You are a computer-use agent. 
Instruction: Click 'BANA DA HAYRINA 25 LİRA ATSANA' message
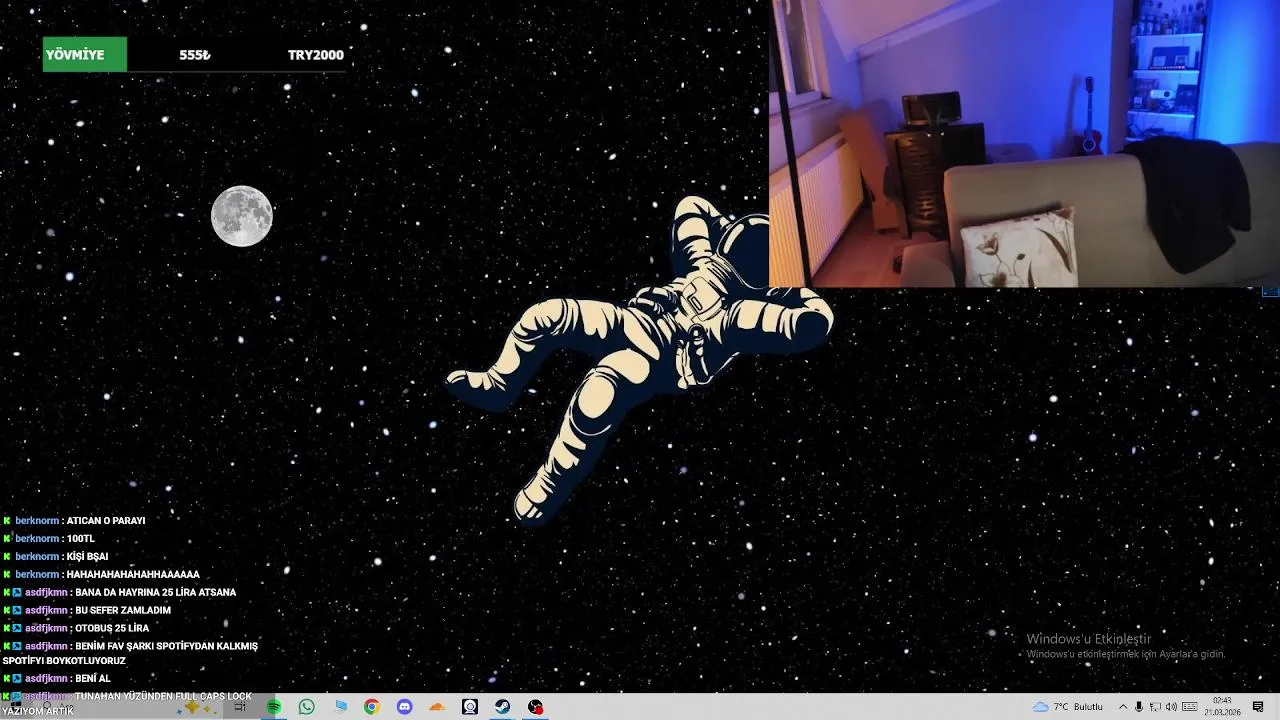(x=156, y=593)
